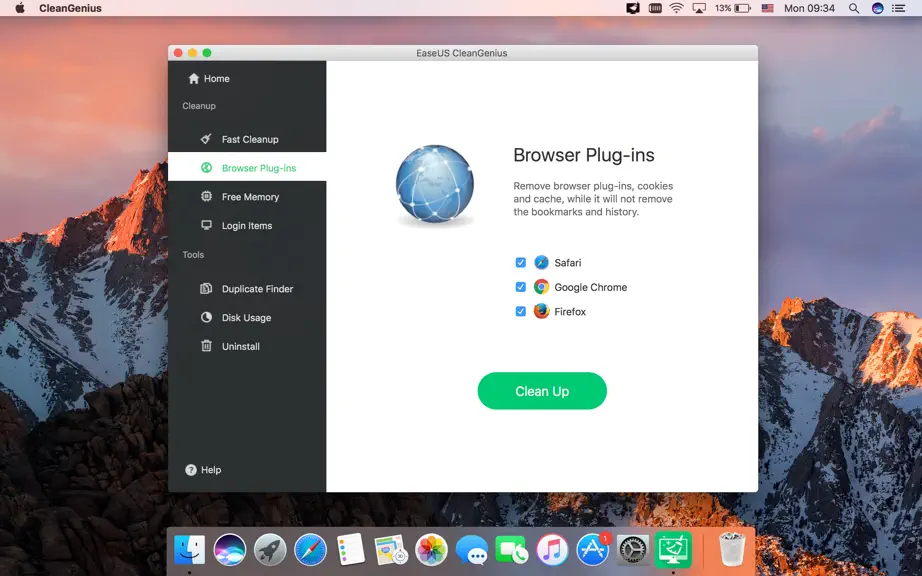Viewport: 922px width, 576px height.
Task: Open iTunes in the Dock
Action: [552, 550]
